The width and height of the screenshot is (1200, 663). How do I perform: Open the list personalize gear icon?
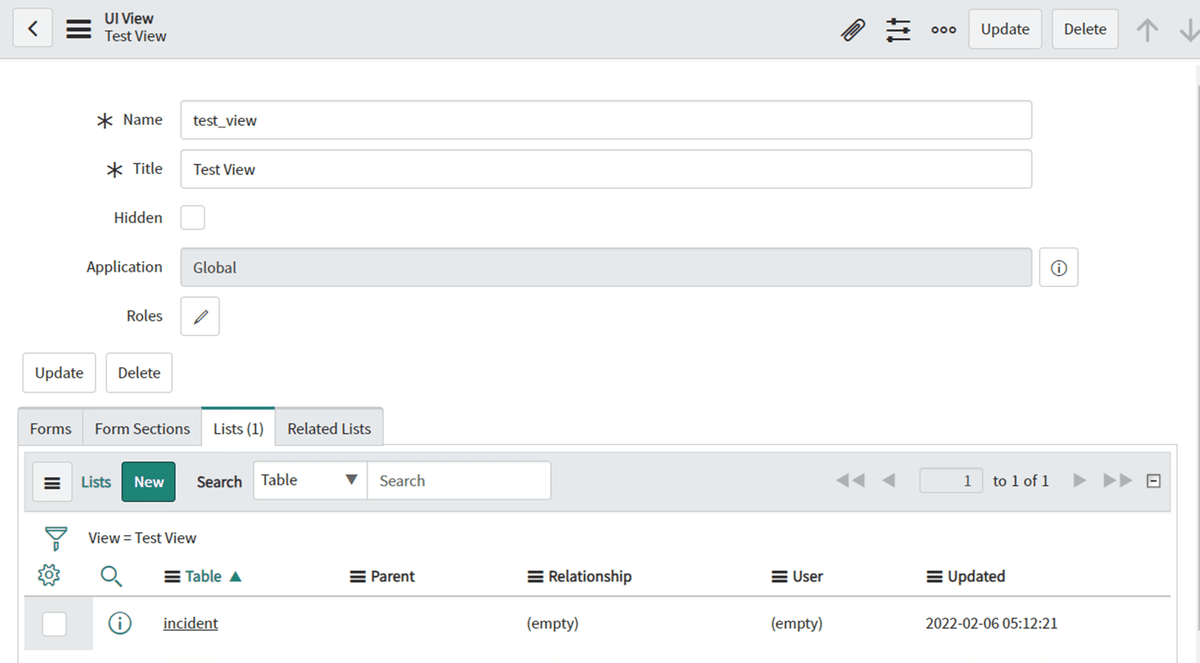point(48,575)
